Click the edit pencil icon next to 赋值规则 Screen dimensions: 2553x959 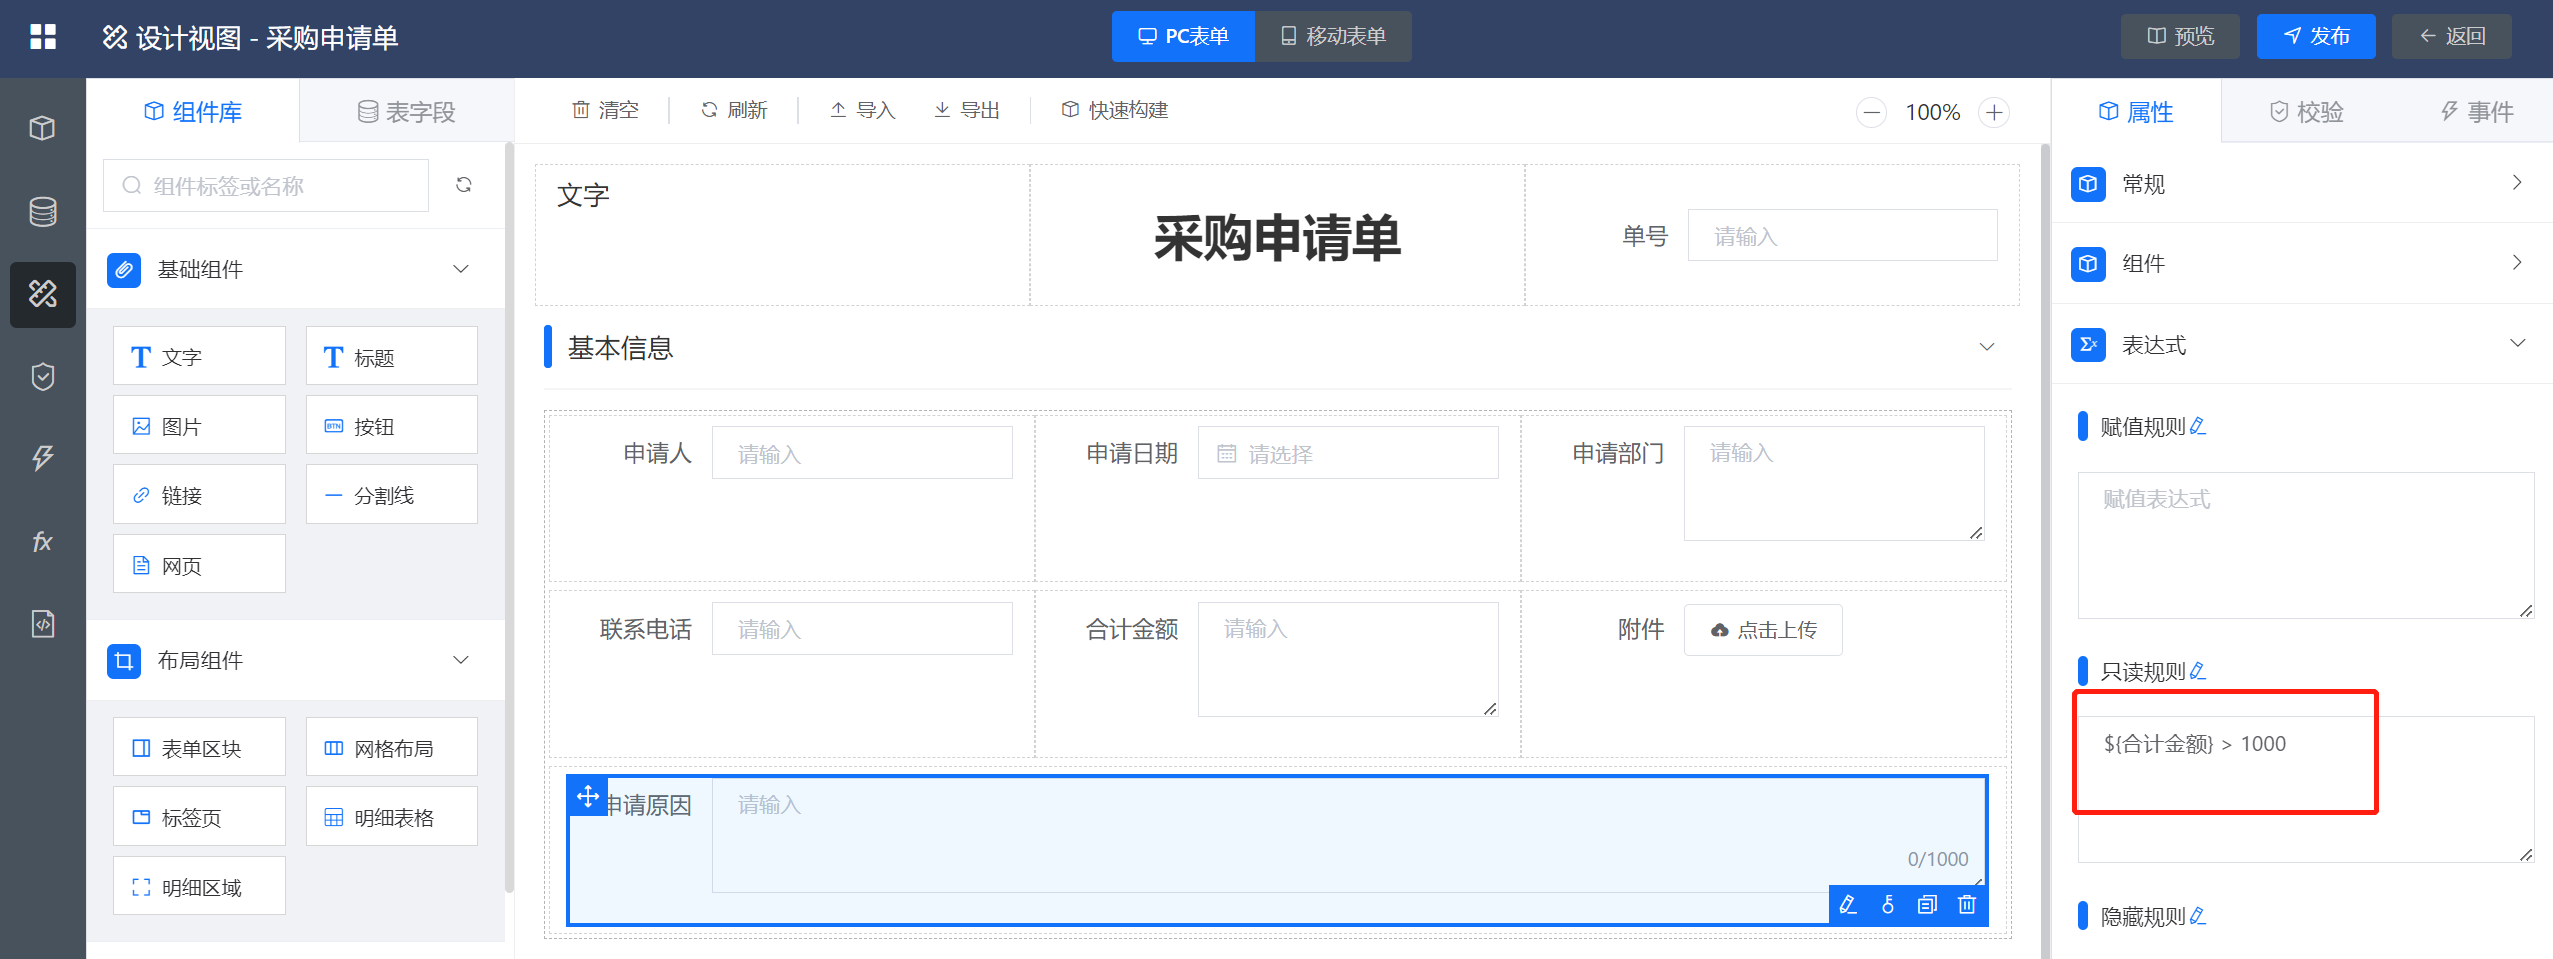[x=2198, y=427]
